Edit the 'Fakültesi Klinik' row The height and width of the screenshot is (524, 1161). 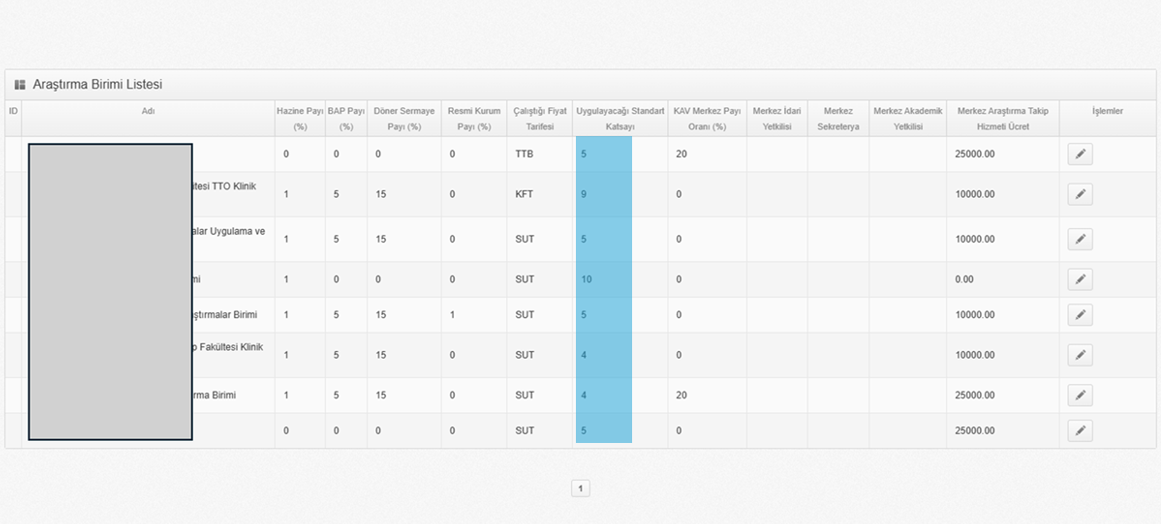[1079, 355]
